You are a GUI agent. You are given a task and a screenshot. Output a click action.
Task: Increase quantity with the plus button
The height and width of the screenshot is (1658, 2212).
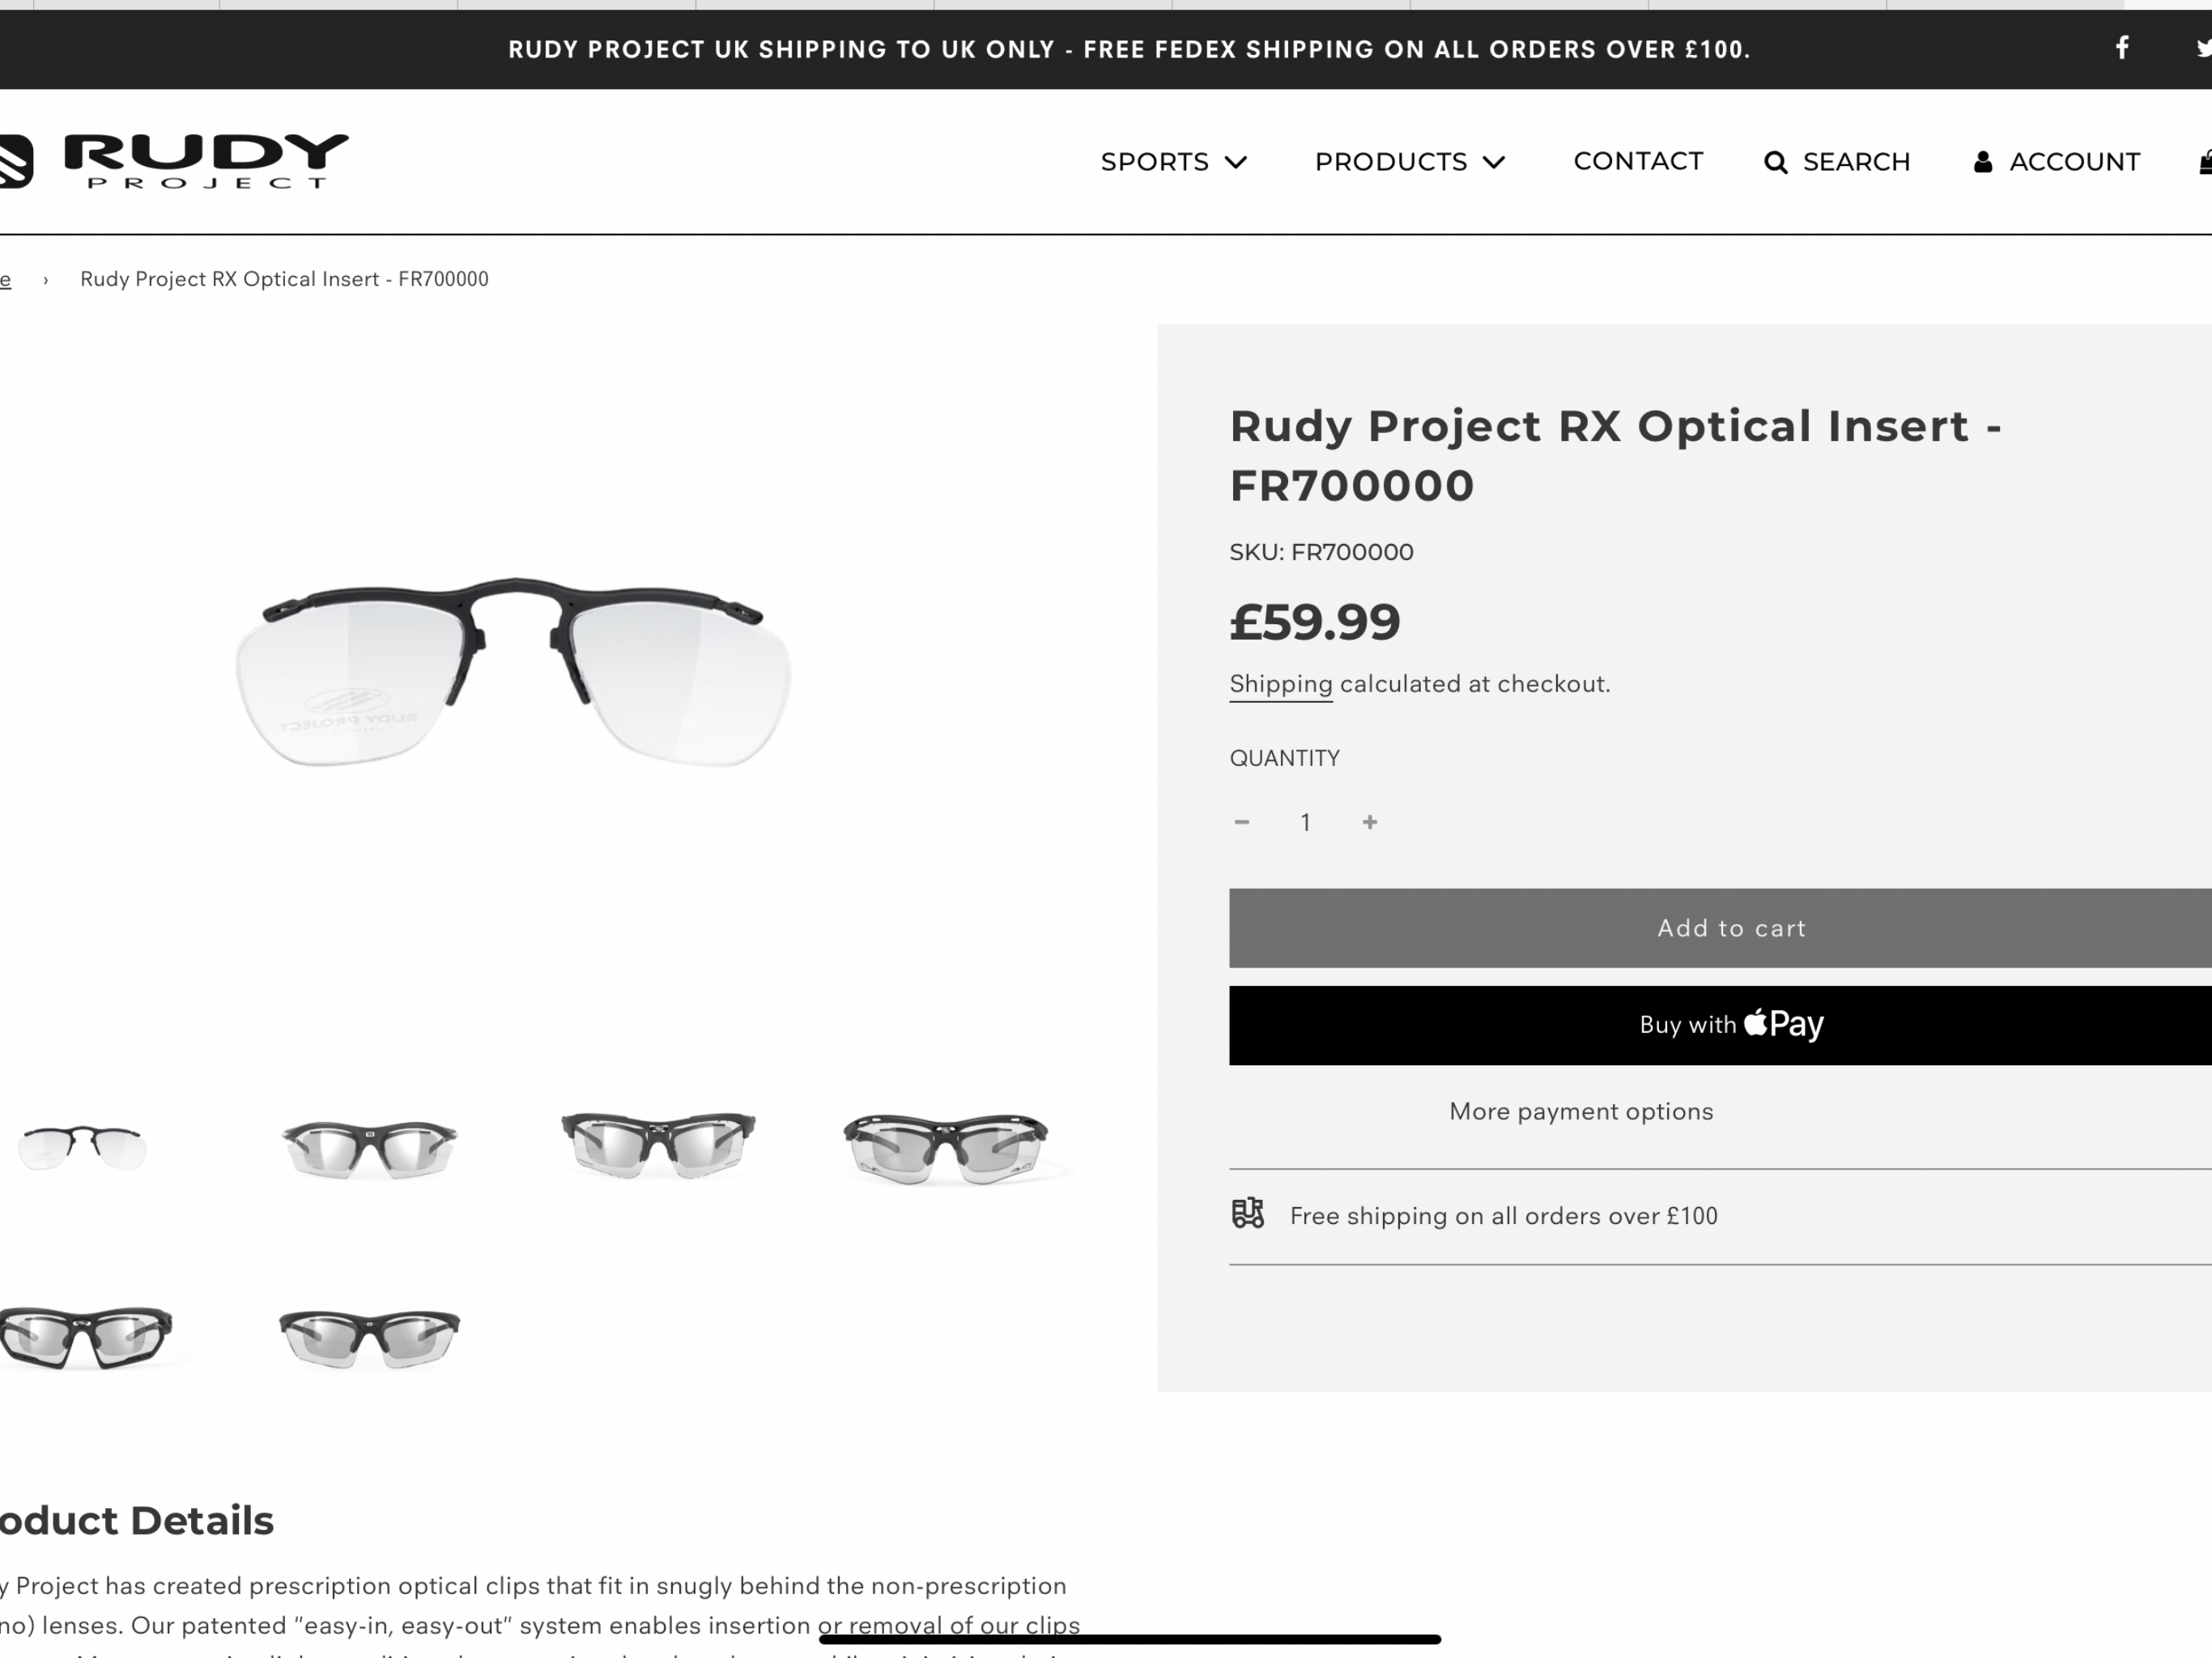click(1370, 822)
